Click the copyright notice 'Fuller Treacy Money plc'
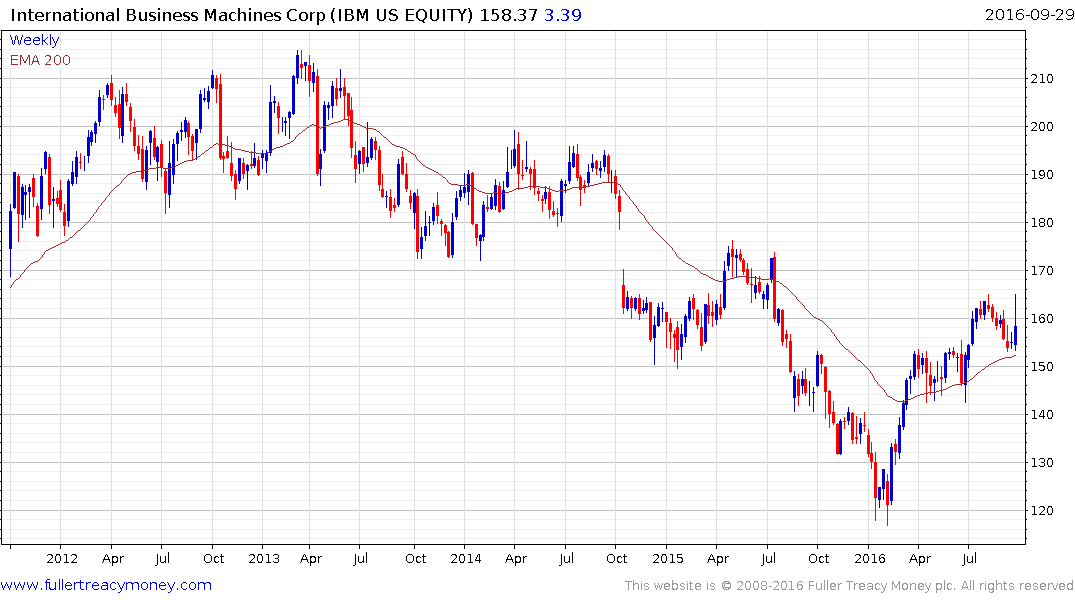The width and height of the screenshot is (1075, 600). point(881,586)
